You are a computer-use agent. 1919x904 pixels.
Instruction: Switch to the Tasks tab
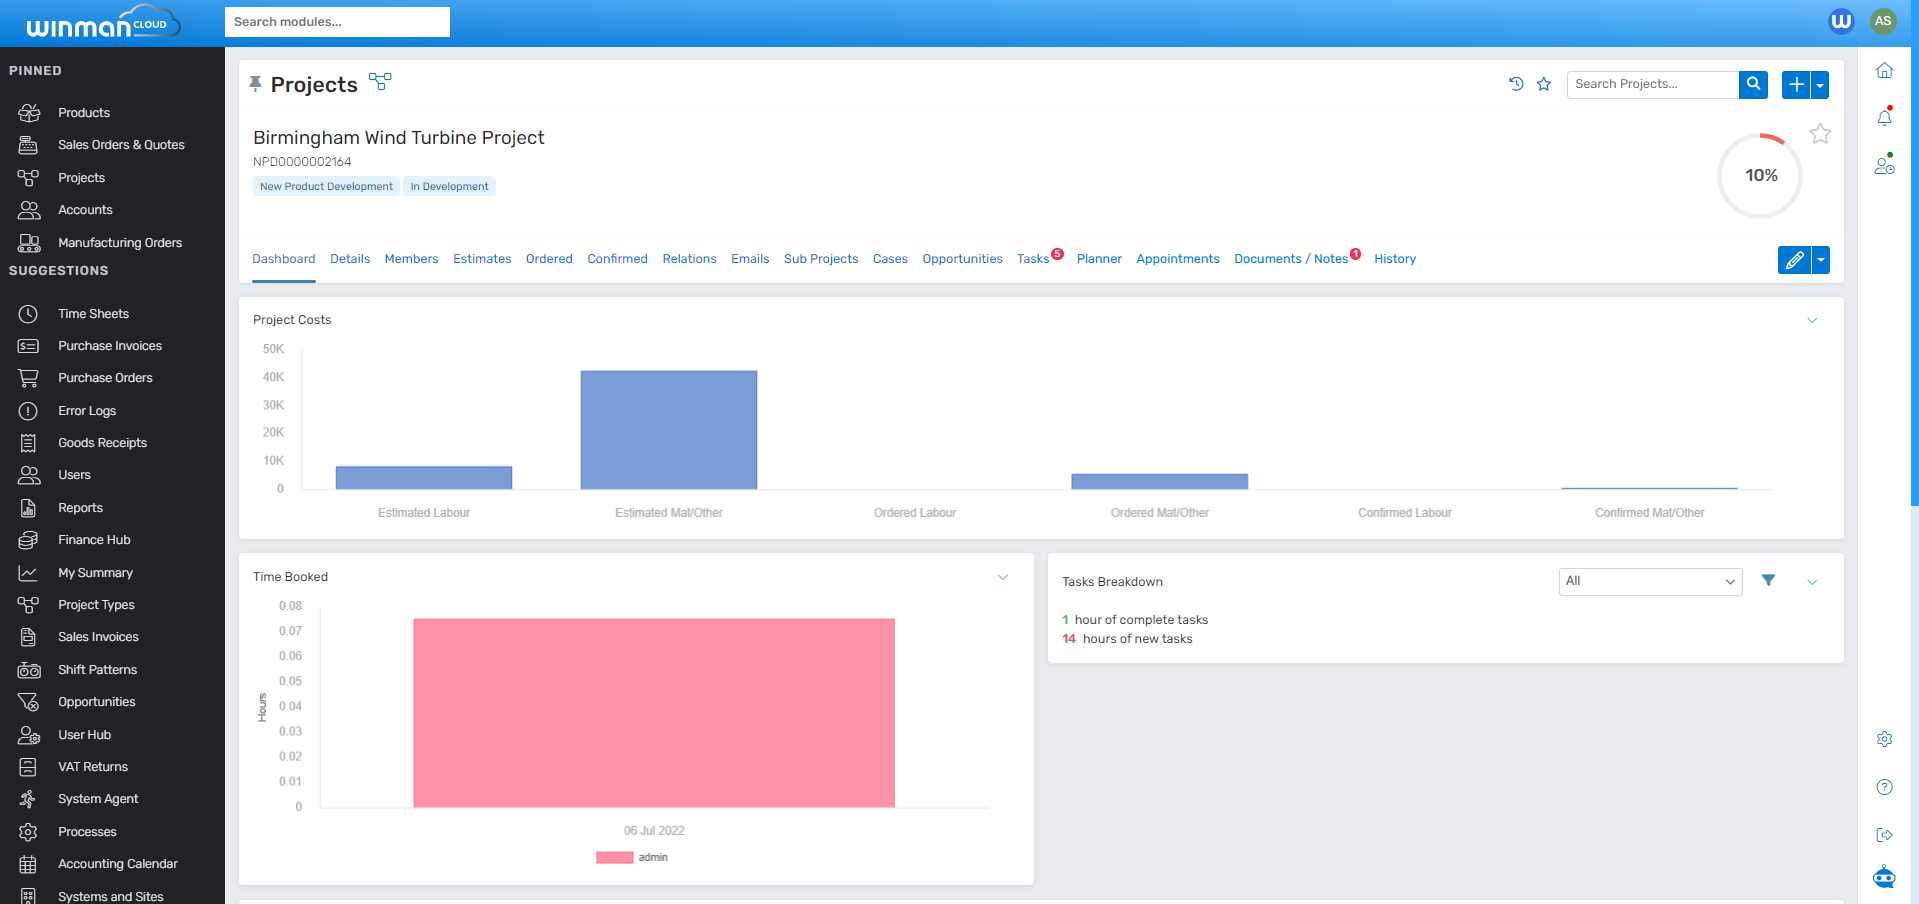1033,259
